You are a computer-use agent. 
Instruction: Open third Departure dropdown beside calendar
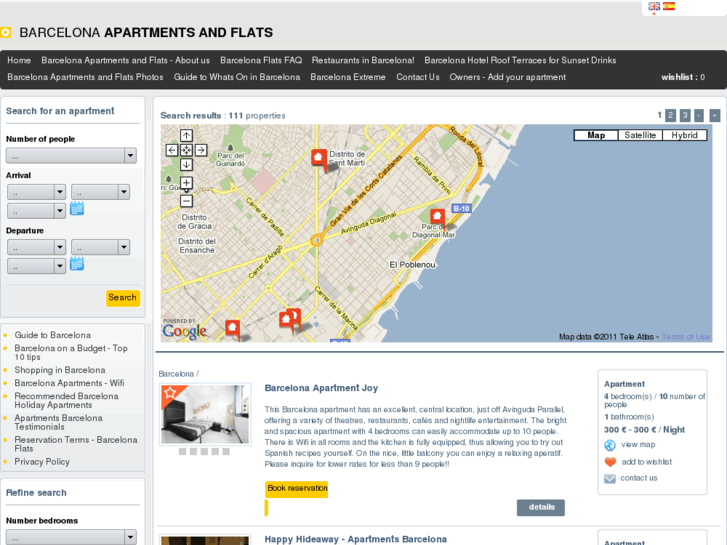(37, 266)
